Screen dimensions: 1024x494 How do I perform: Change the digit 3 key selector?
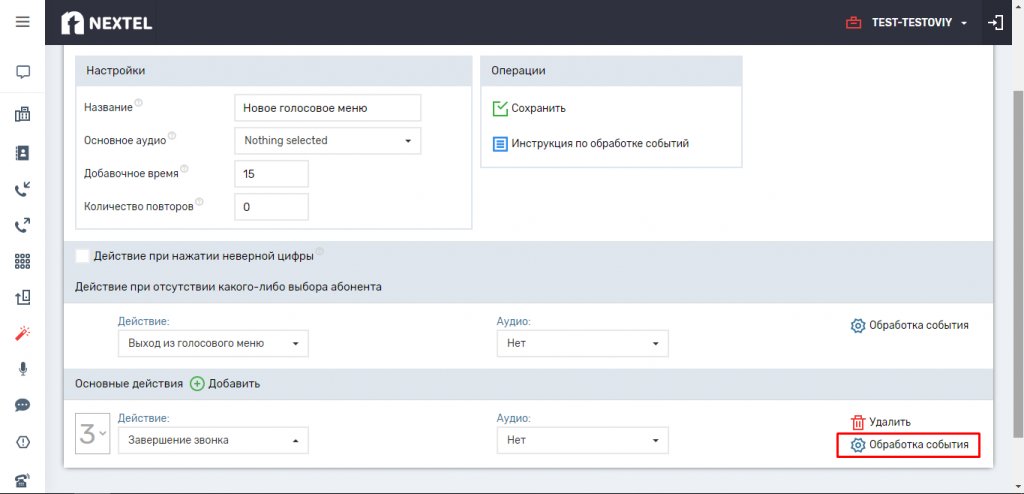[x=93, y=435]
